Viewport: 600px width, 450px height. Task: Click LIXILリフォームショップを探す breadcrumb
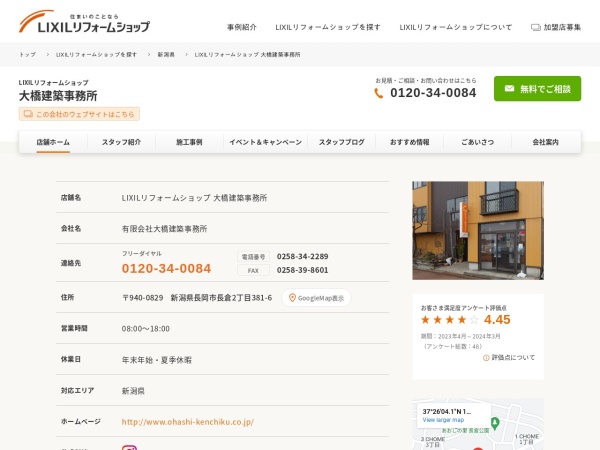tap(96, 55)
